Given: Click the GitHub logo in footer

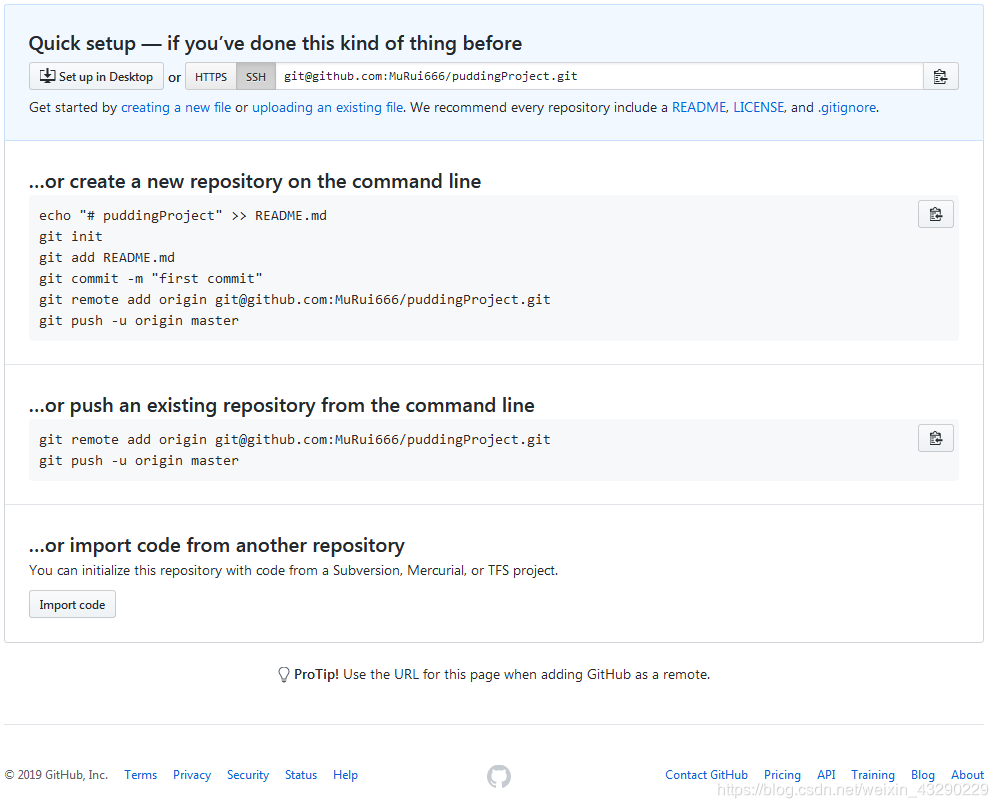Looking at the screenshot, I should (x=499, y=776).
